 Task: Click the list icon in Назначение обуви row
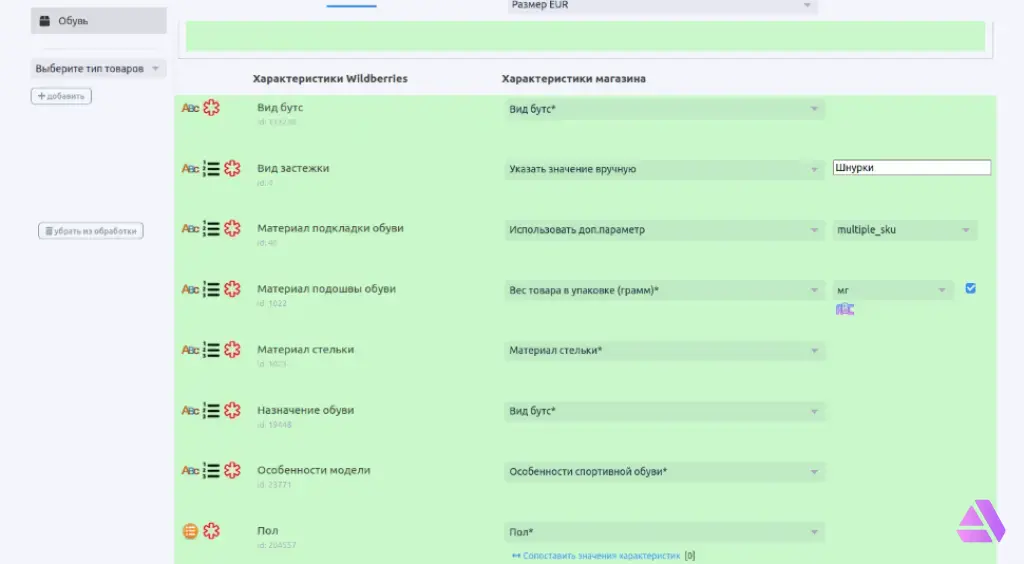211,411
